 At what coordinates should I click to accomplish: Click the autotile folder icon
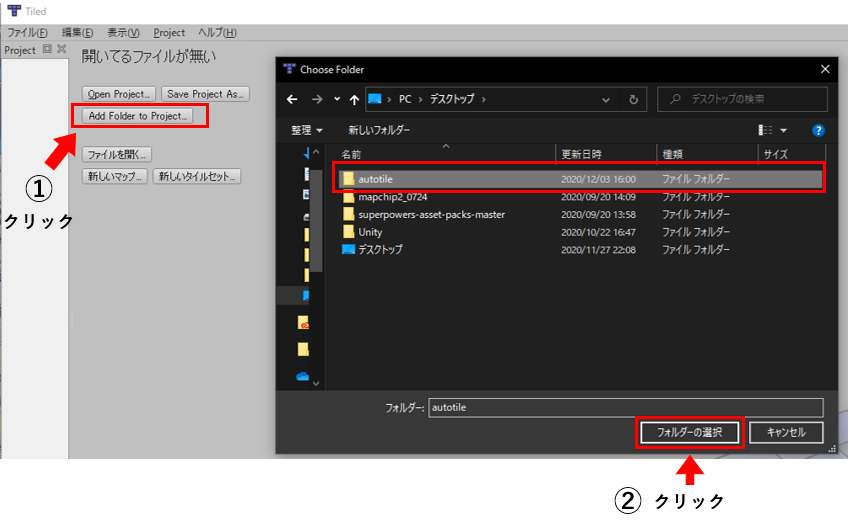[x=349, y=178]
